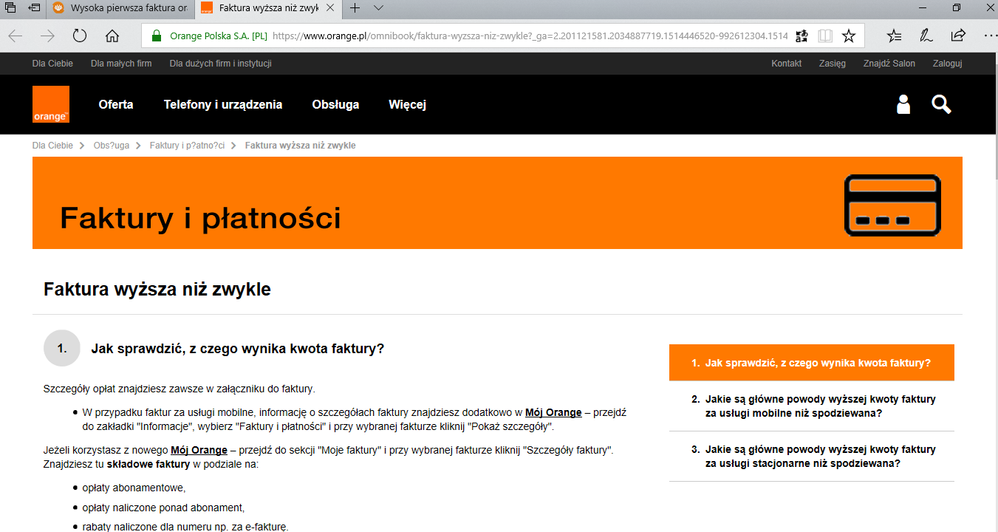Open the Oferta menu

116,104
